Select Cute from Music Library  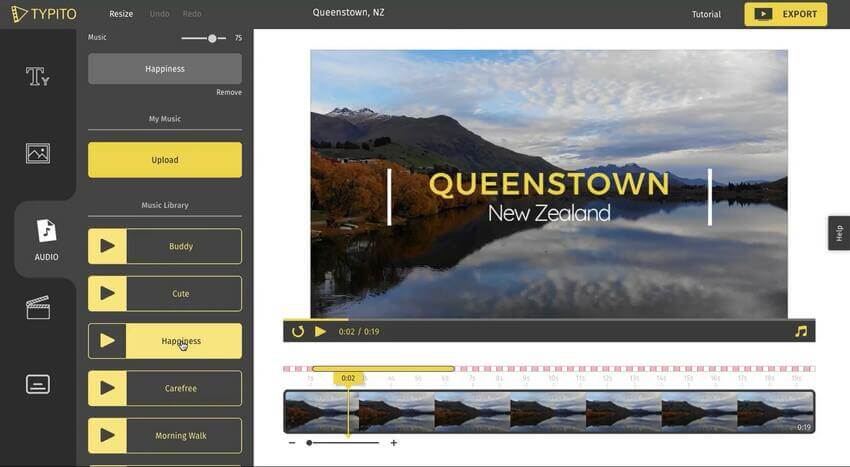point(184,293)
